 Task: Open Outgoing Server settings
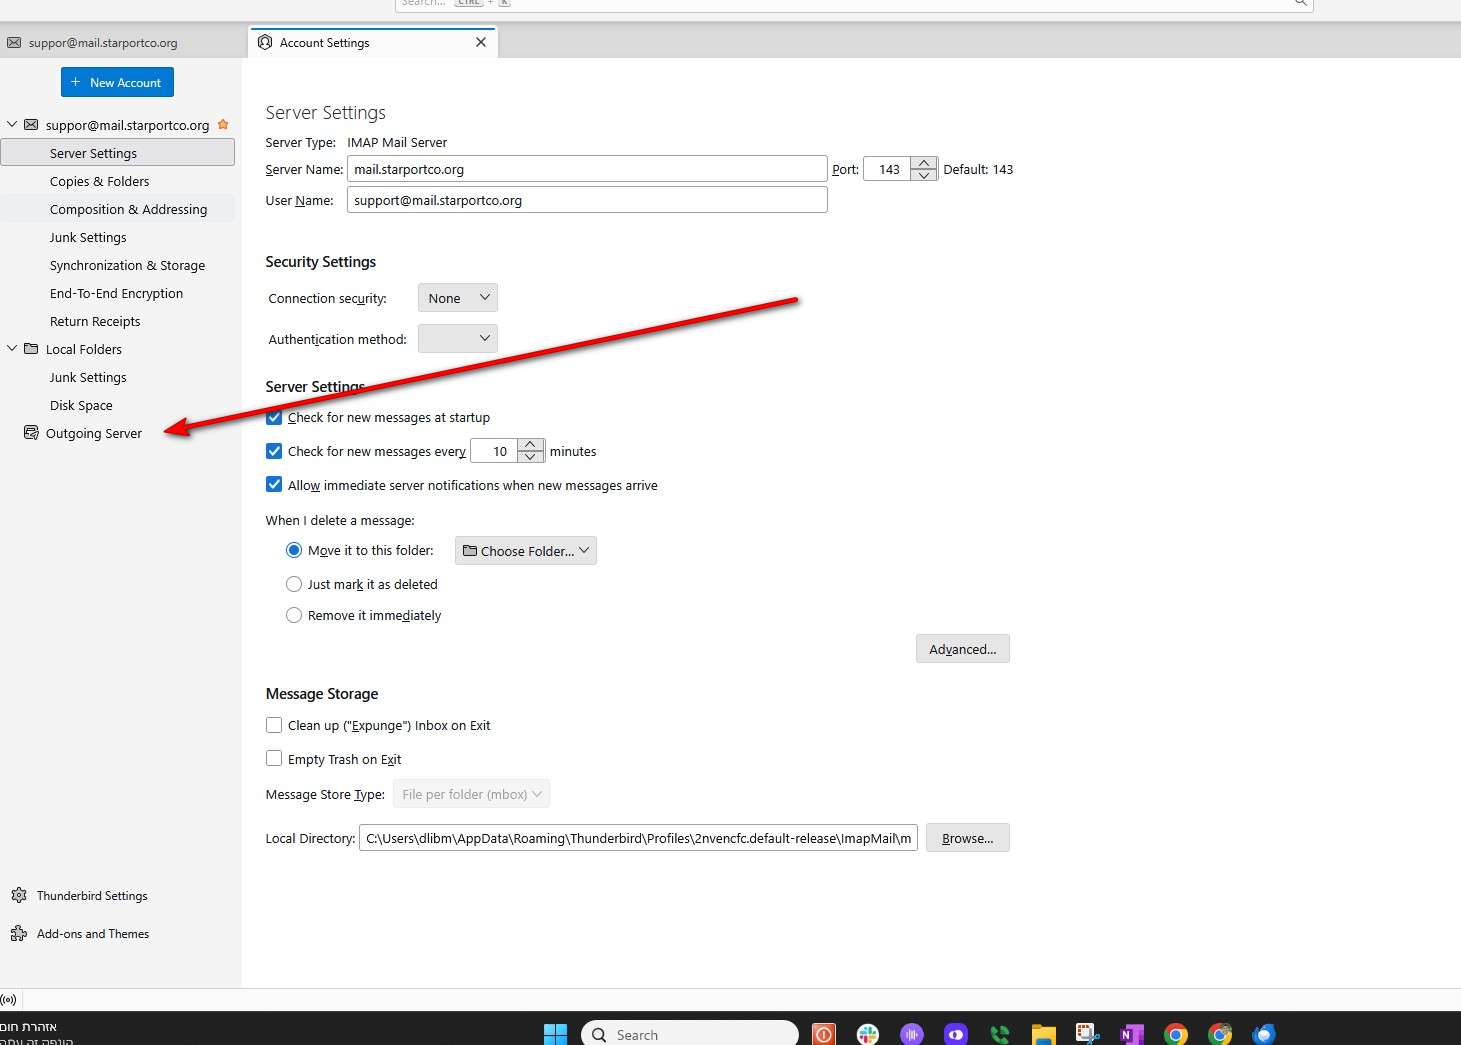[94, 433]
